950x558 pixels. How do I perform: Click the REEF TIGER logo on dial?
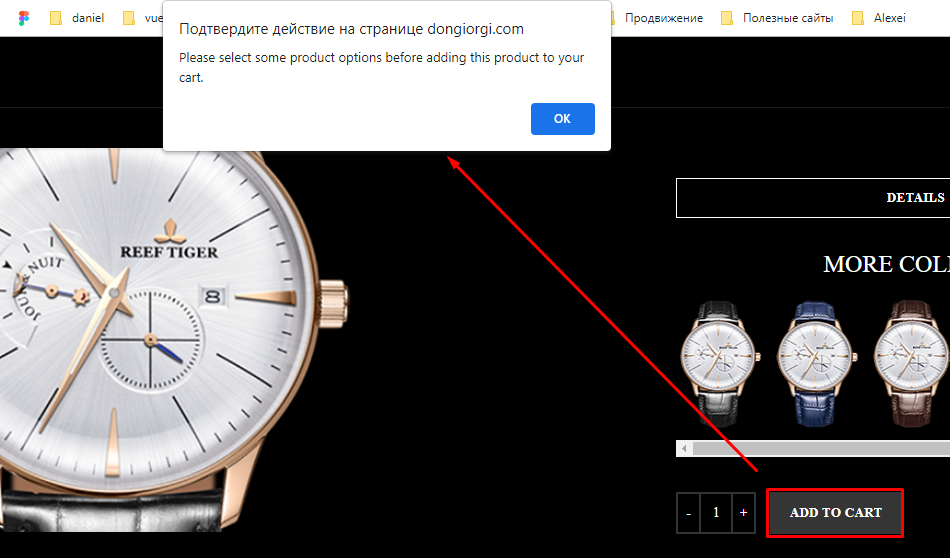point(169,241)
